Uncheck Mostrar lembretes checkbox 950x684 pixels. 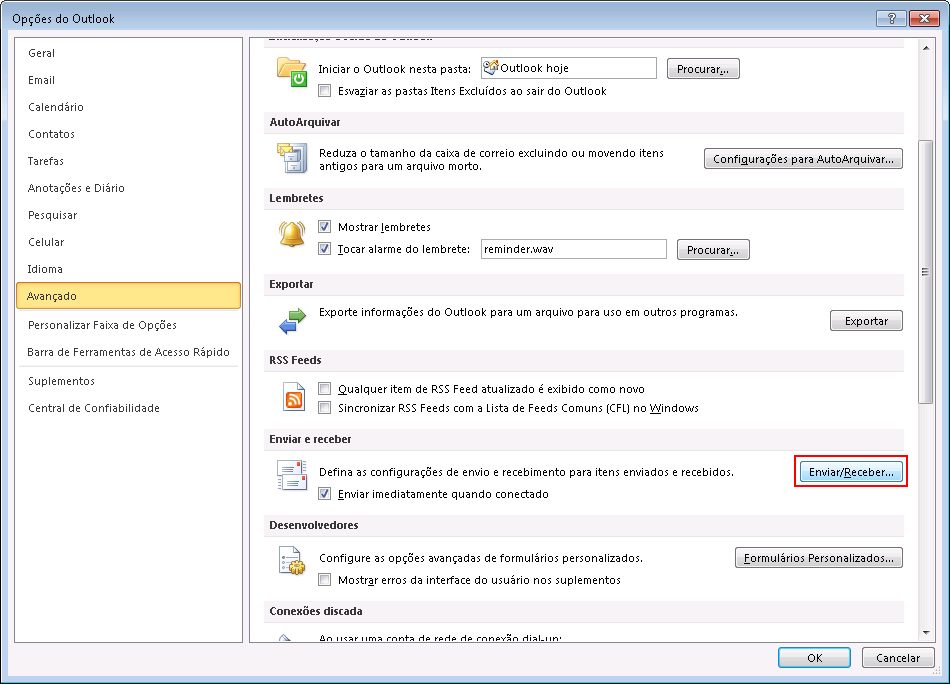coord(325,227)
